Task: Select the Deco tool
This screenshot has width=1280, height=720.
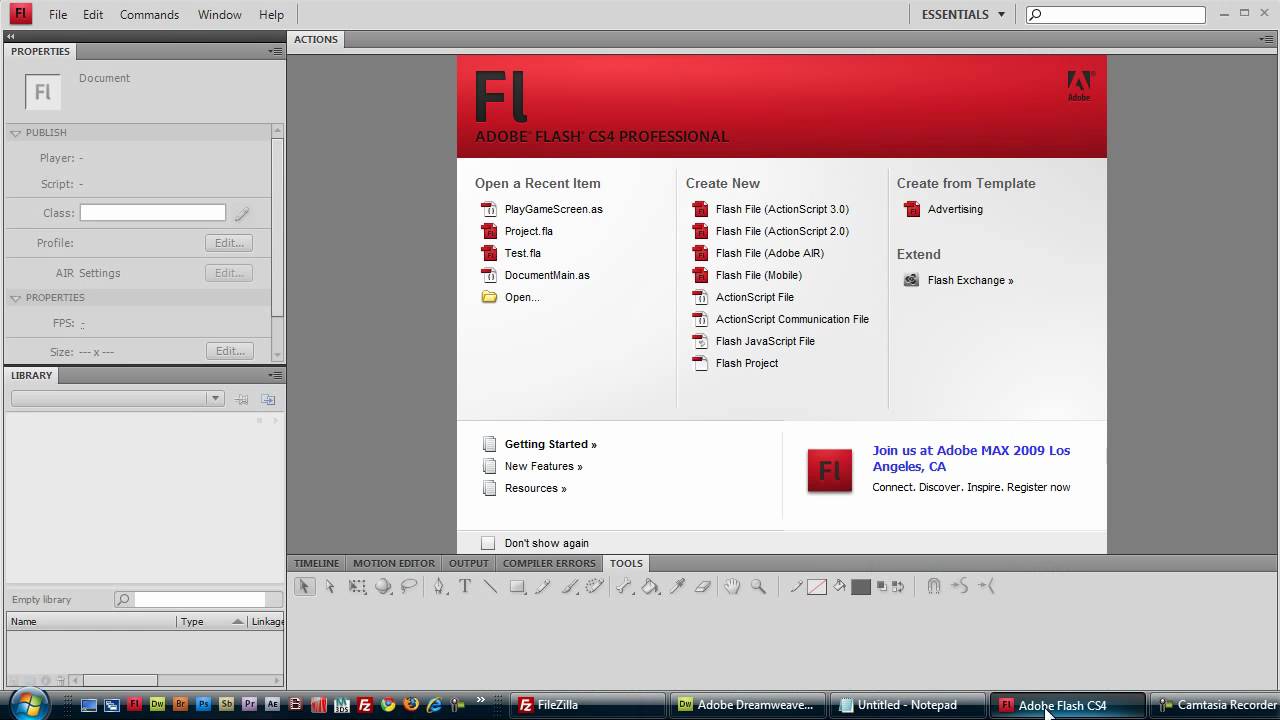Action: click(595, 587)
